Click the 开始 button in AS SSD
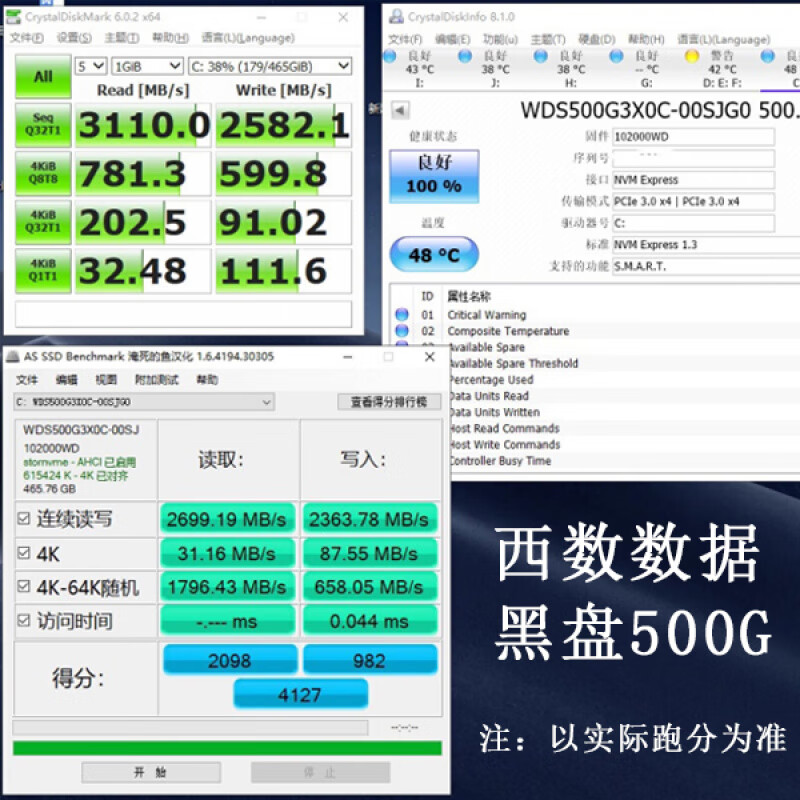The image size is (800, 800). (151, 772)
